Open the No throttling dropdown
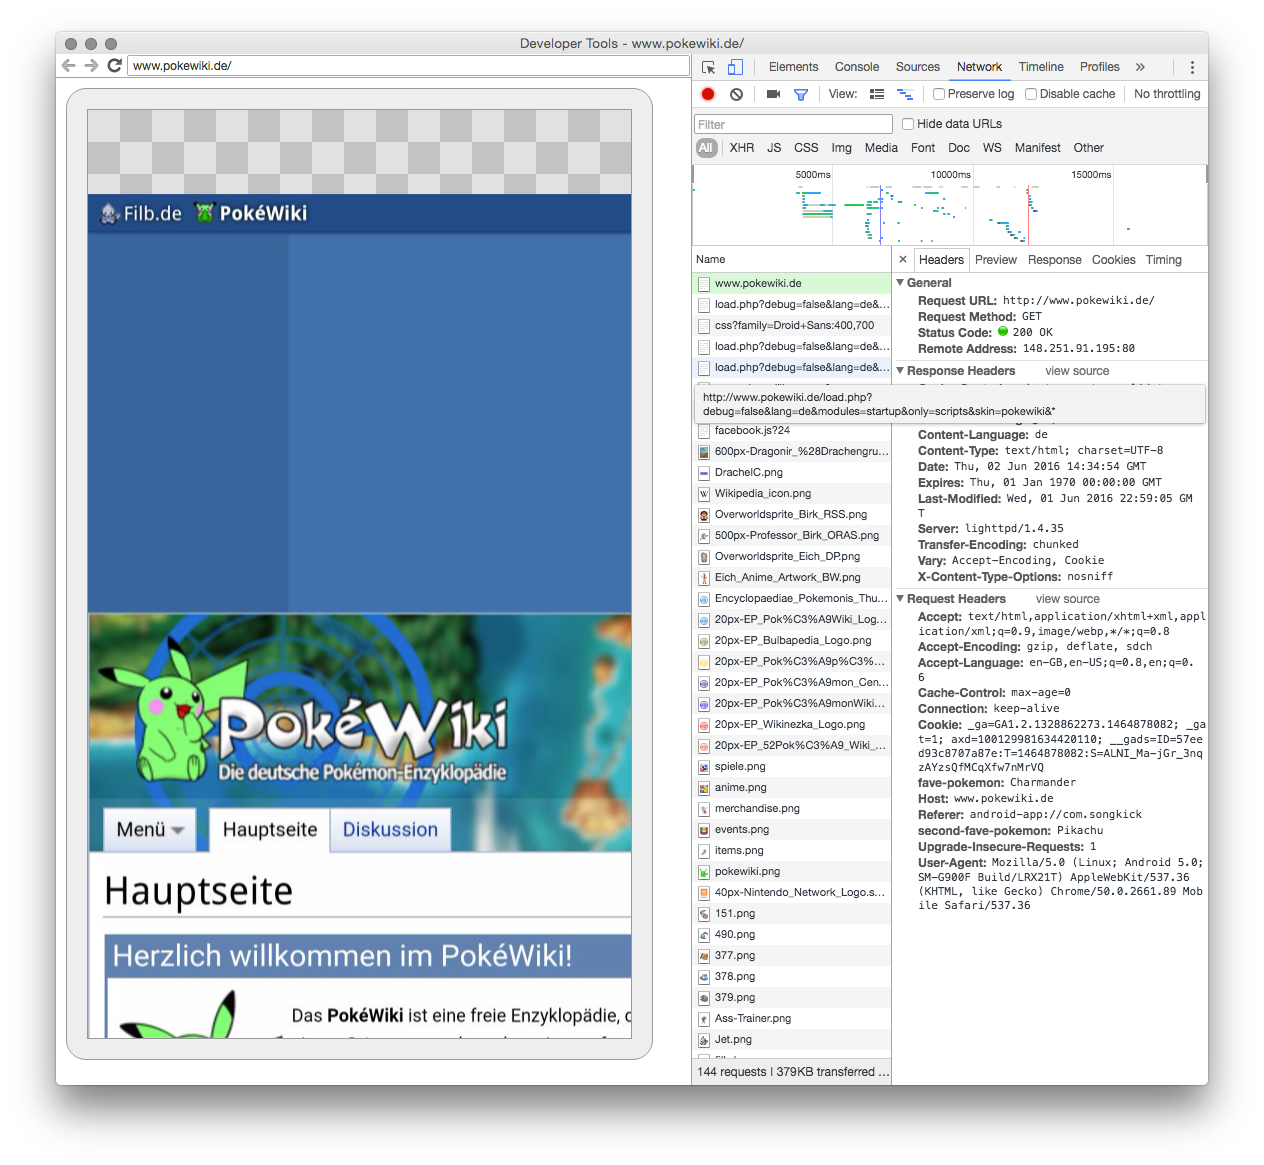Viewport: 1264px width, 1165px height. [1167, 94]
